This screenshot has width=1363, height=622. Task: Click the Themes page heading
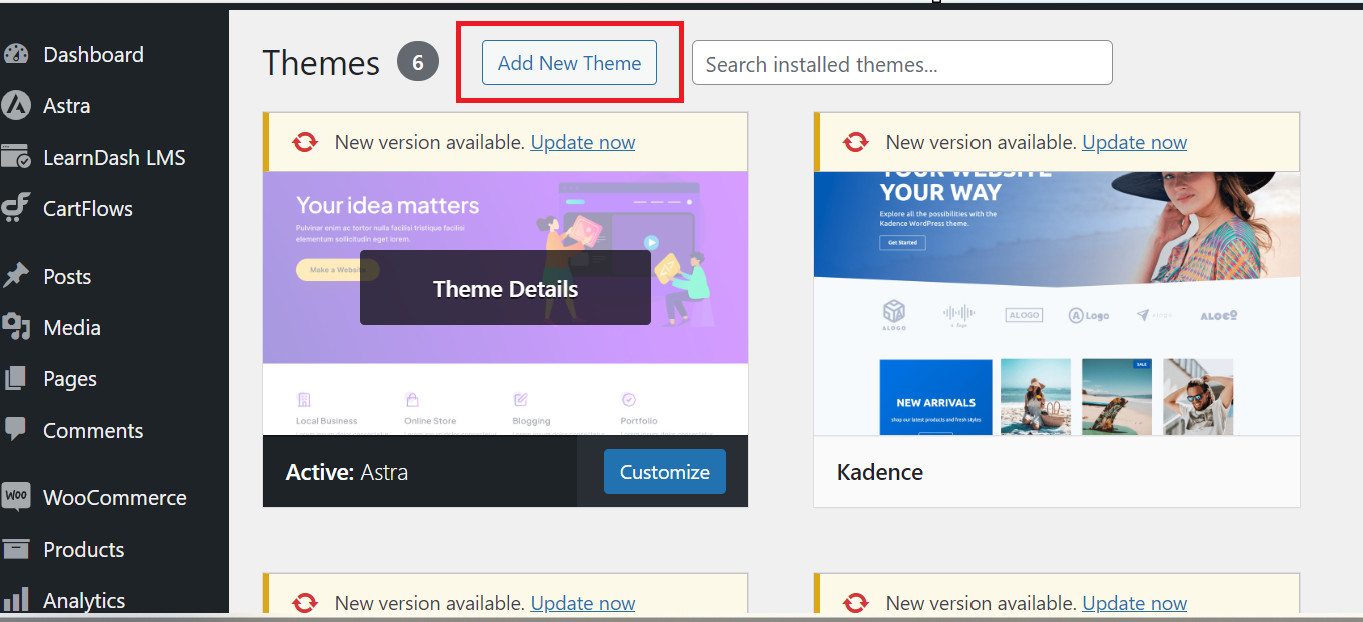tap(321, 64)
